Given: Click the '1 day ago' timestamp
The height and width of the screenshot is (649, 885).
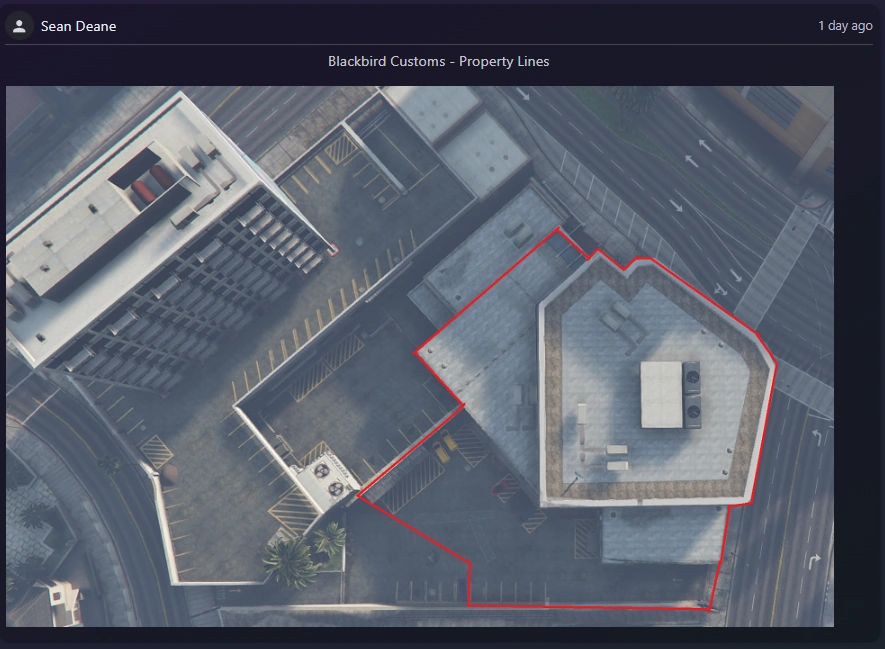Looking at the screenshot, I should click(845, 26).
